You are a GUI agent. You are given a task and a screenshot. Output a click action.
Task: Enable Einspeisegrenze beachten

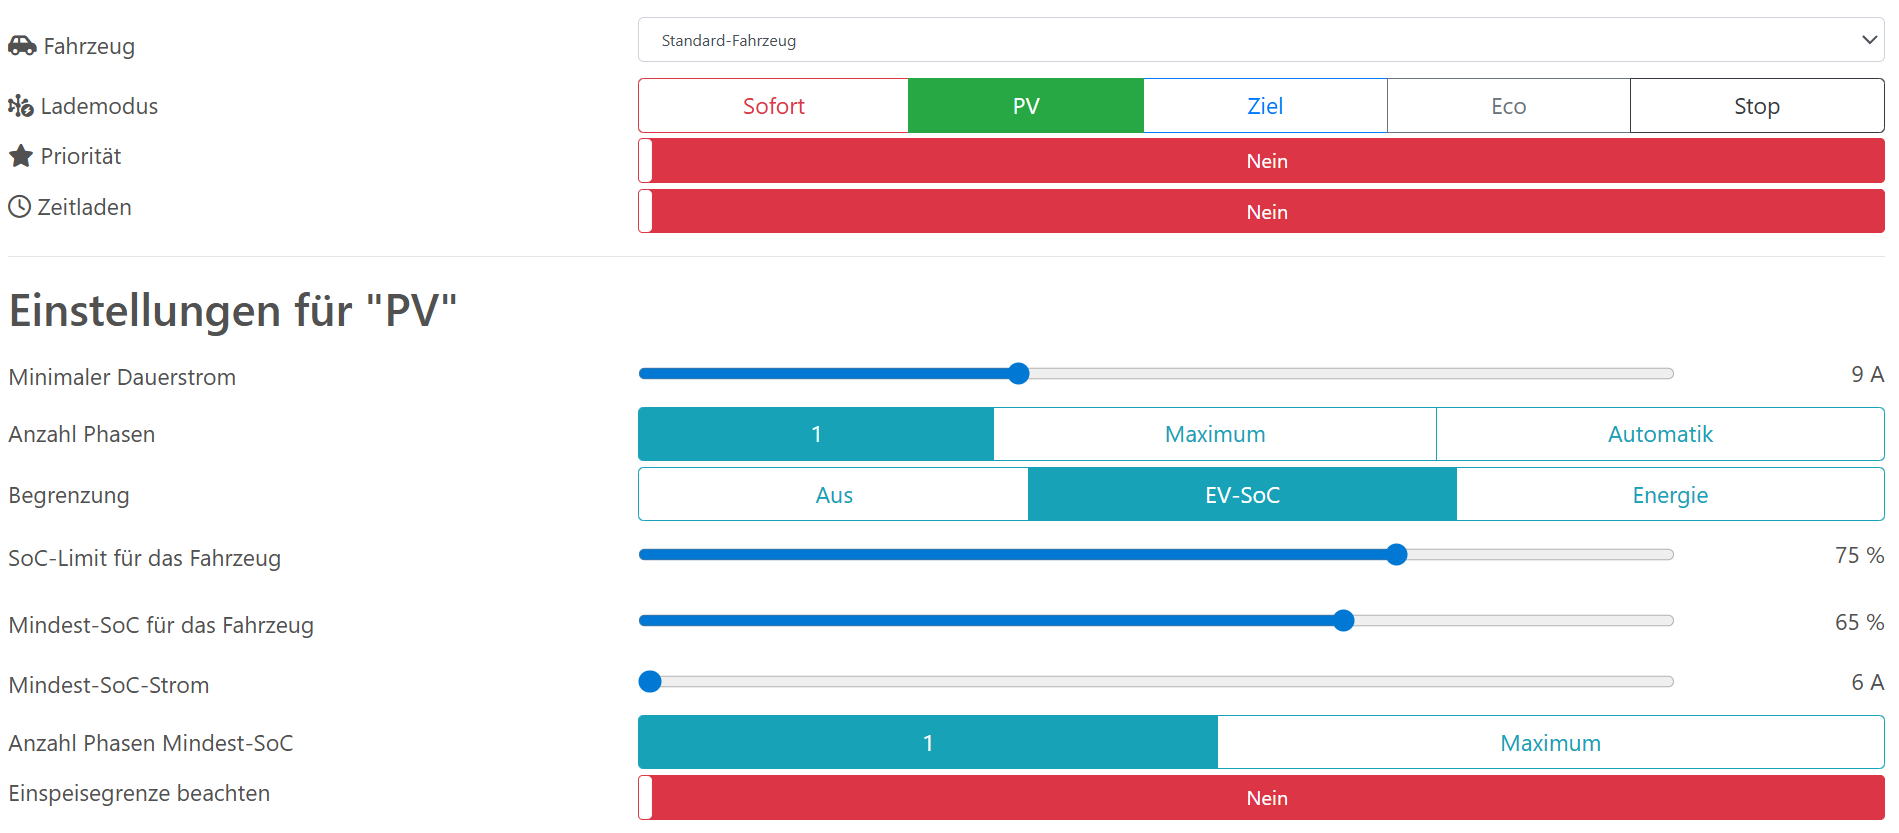1260,798
